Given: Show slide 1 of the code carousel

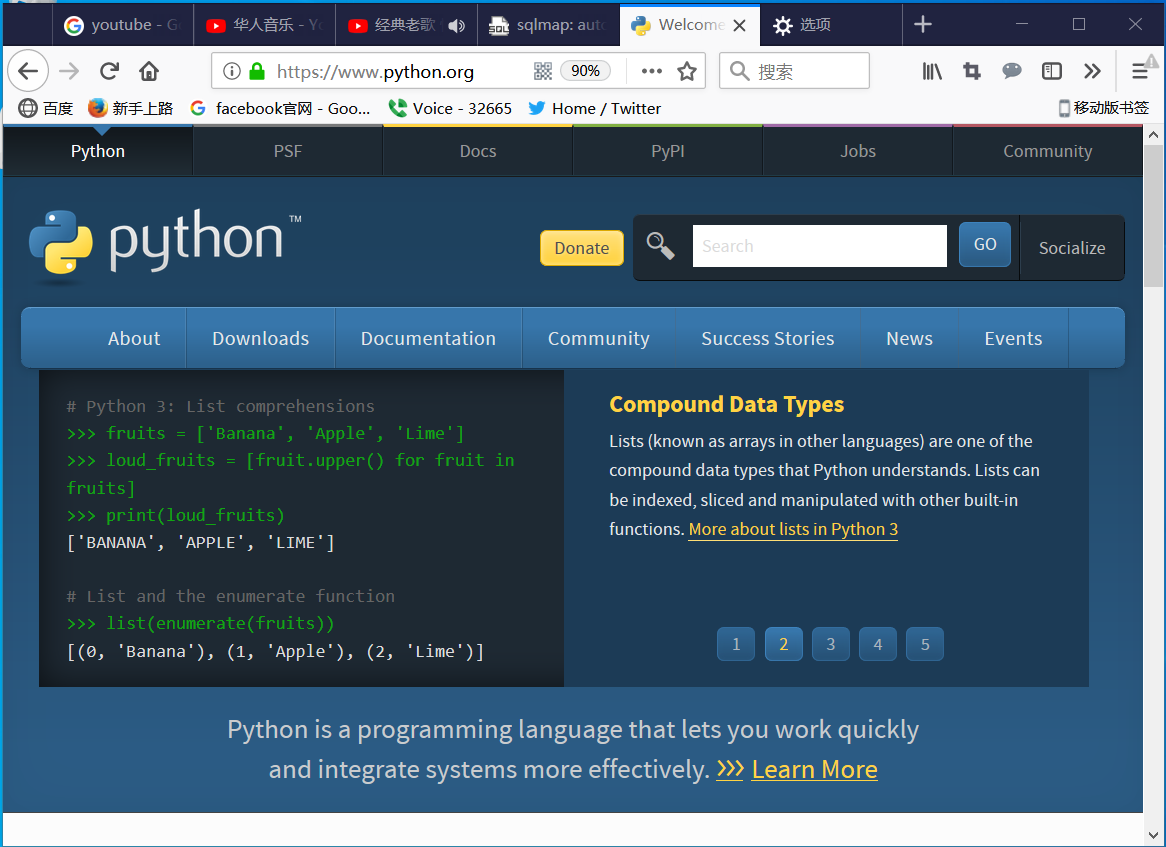Looking at the screenshot, I should click(736, 644).
